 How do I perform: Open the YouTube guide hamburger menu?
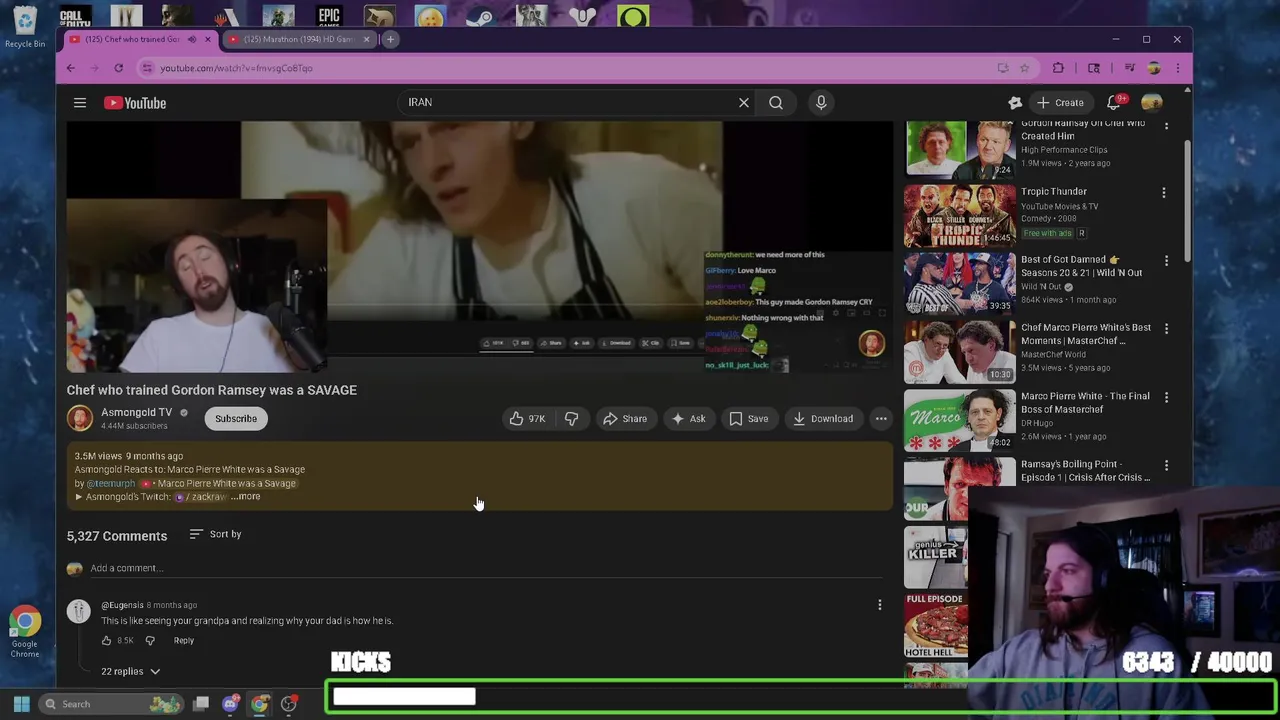tap(80, 103)
